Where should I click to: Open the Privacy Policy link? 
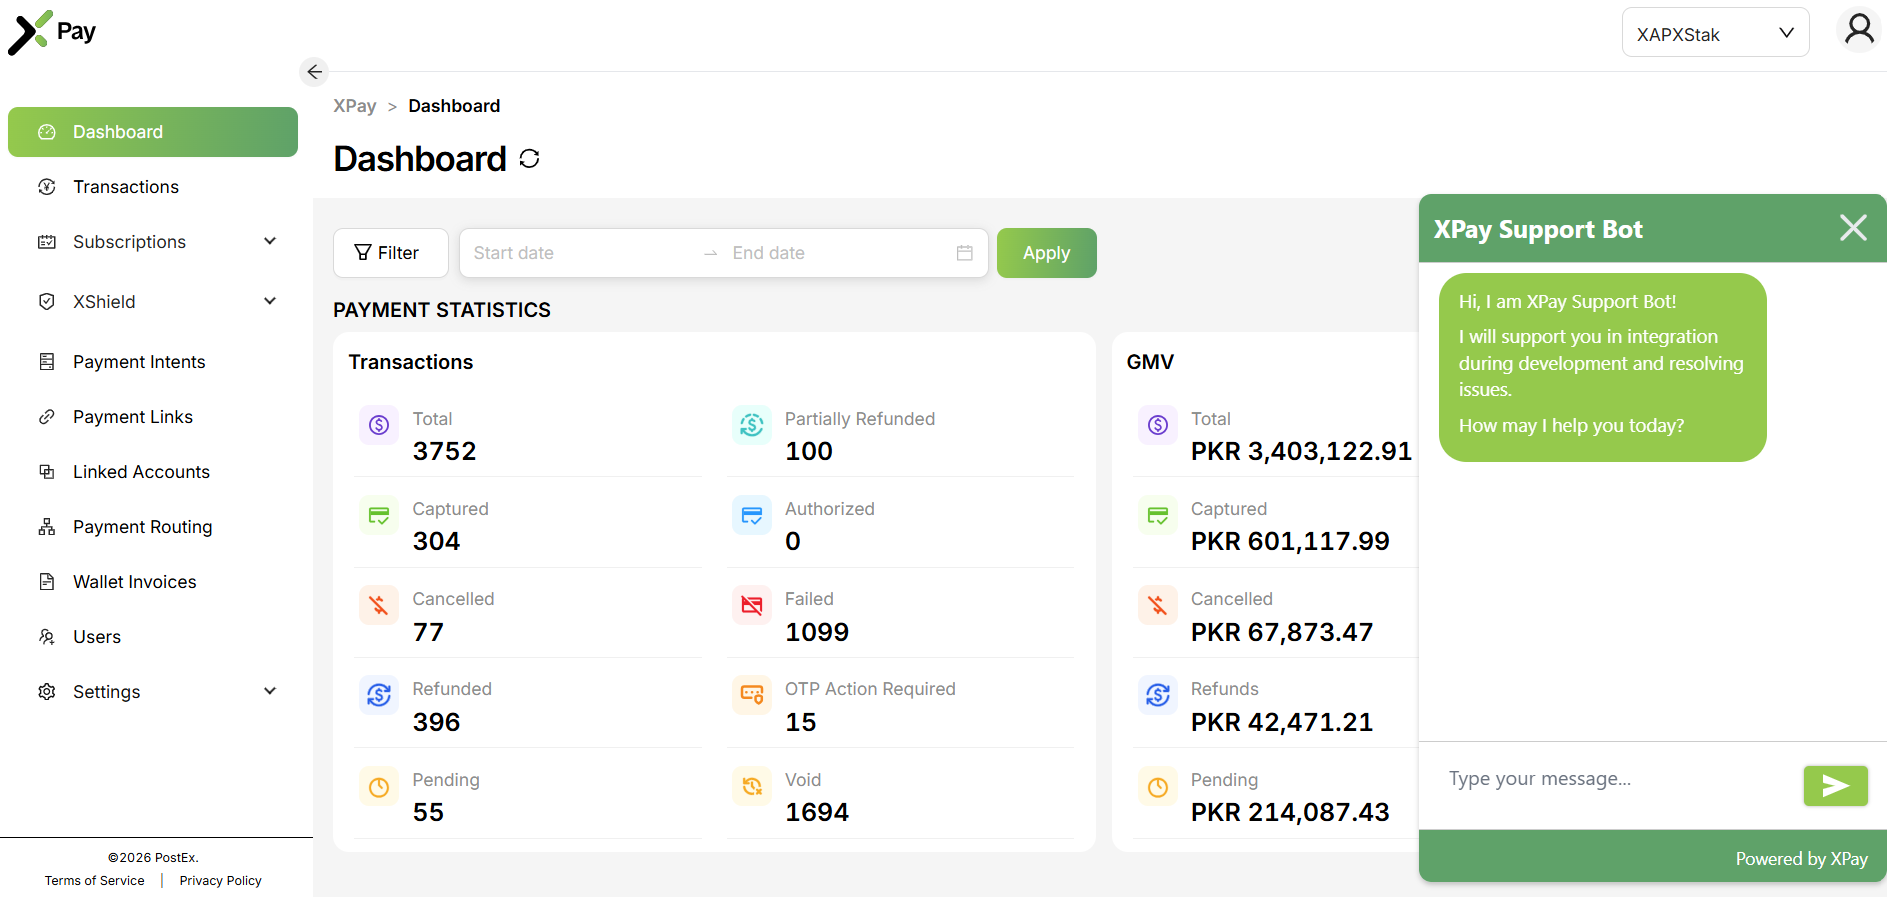pos(220,881)
